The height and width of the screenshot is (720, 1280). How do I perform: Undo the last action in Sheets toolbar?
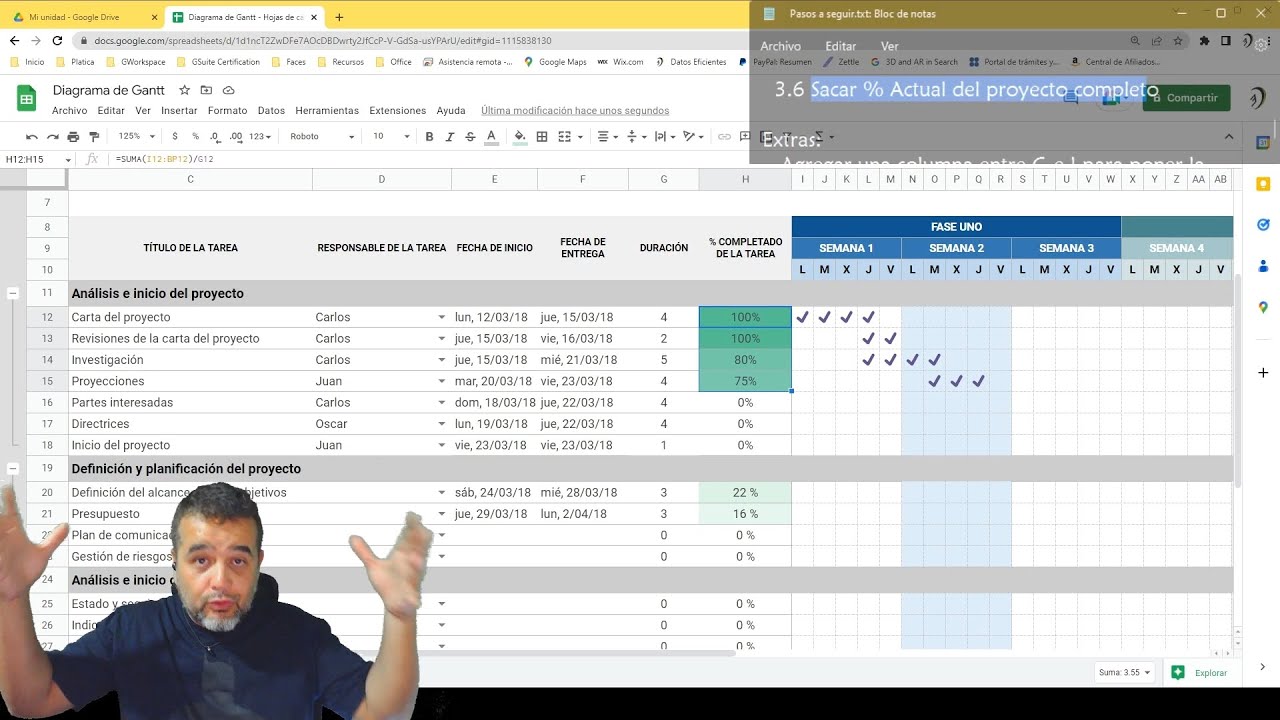(x=32, y=137)
